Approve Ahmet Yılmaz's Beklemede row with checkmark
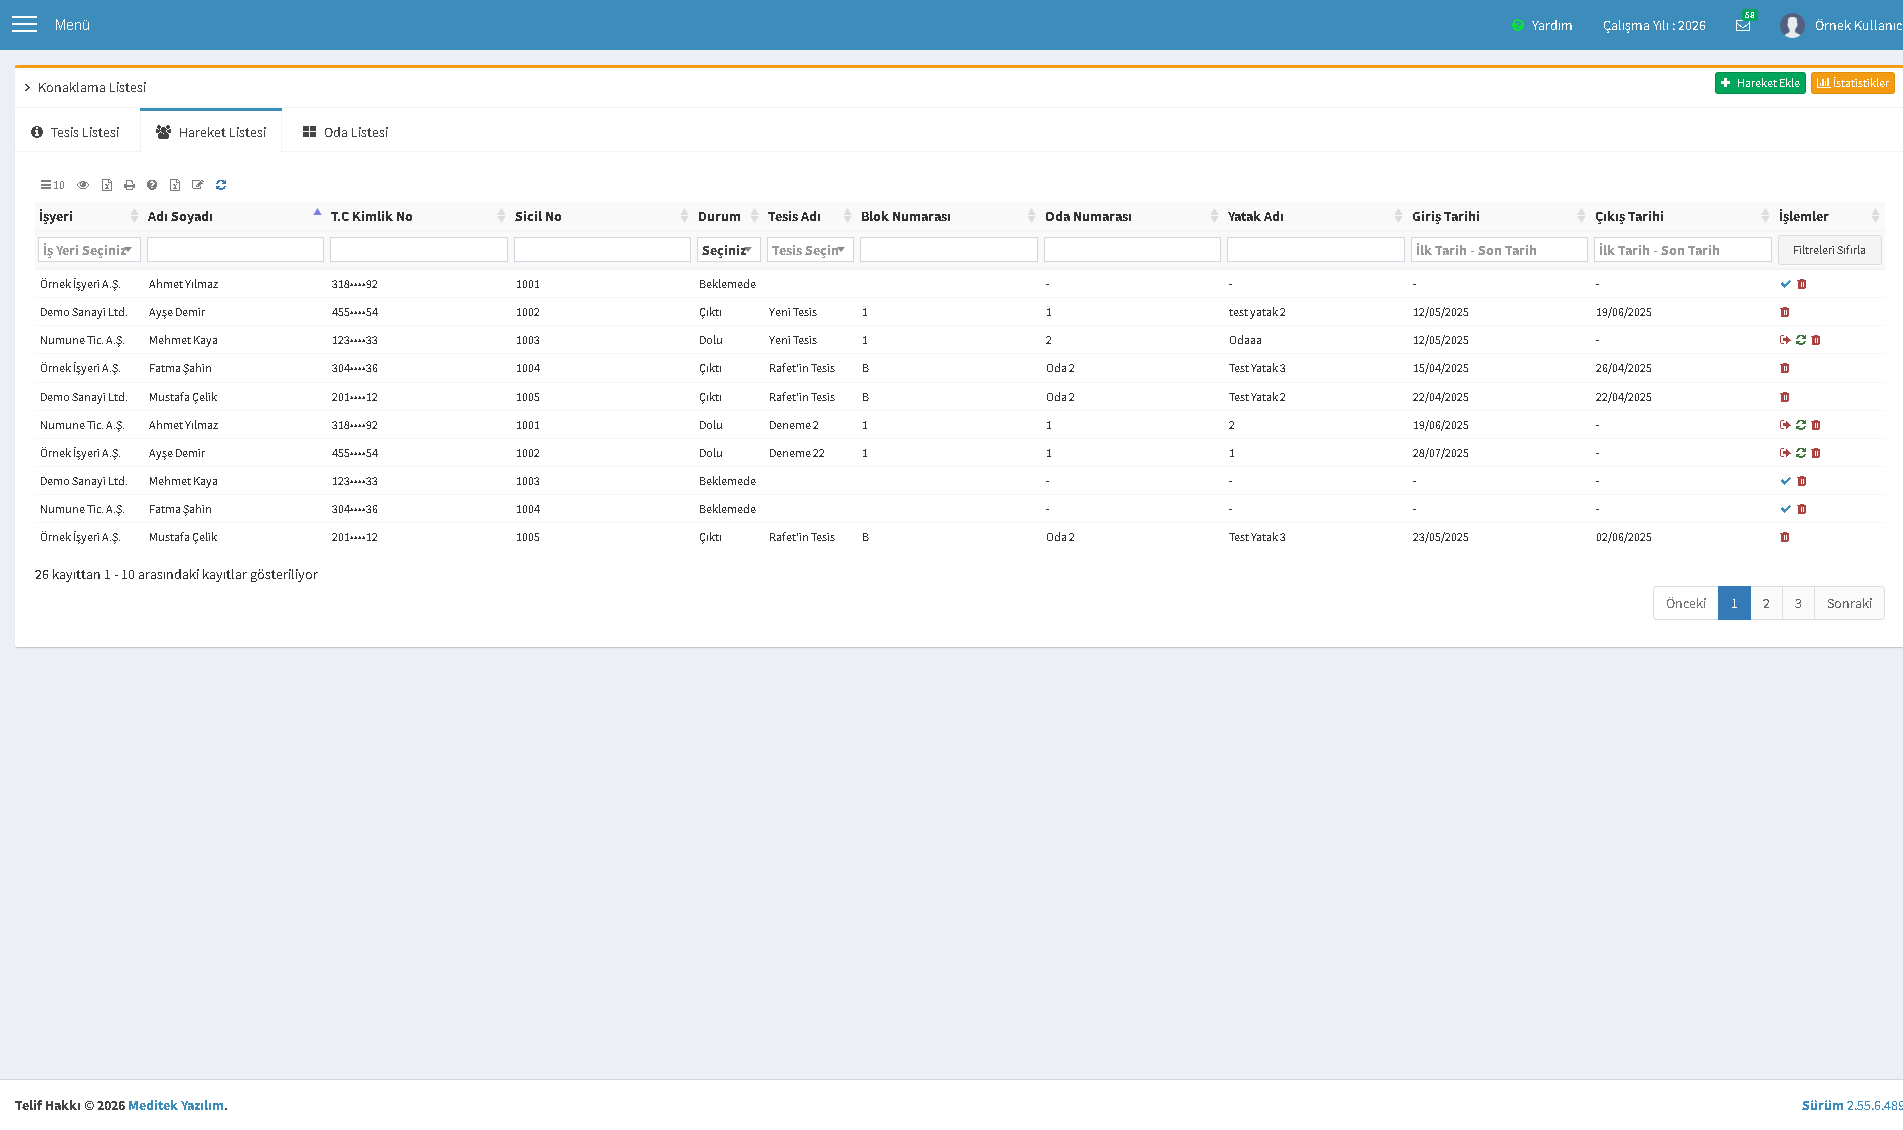The height and width of the screenshot is (1130, 1903). (1786, 284)
